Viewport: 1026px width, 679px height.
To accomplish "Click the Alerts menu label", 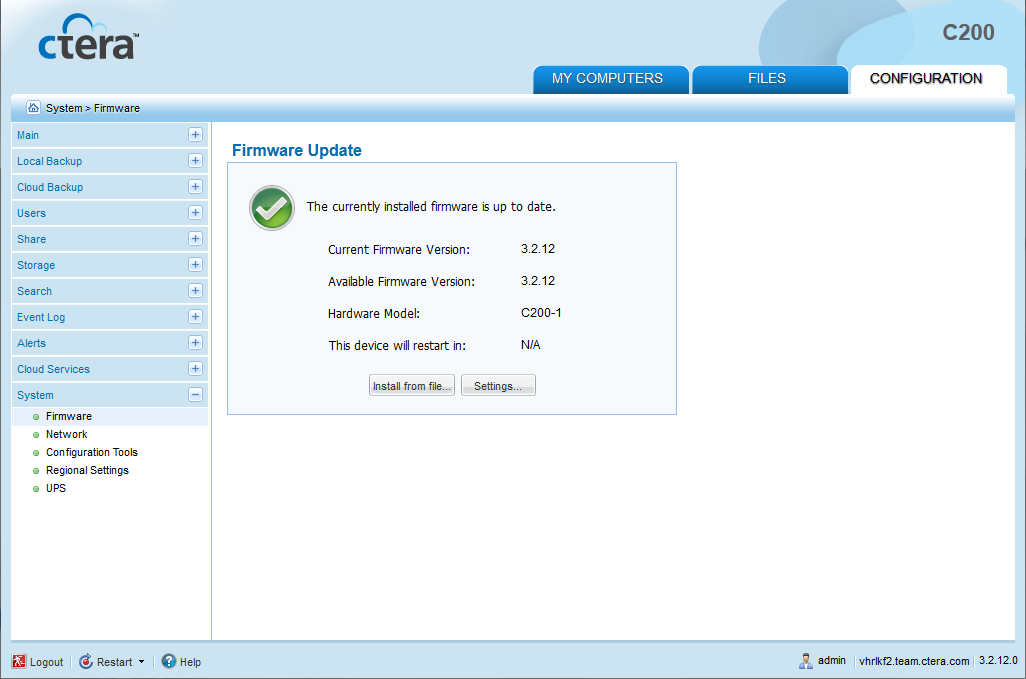I will point(31,343).
